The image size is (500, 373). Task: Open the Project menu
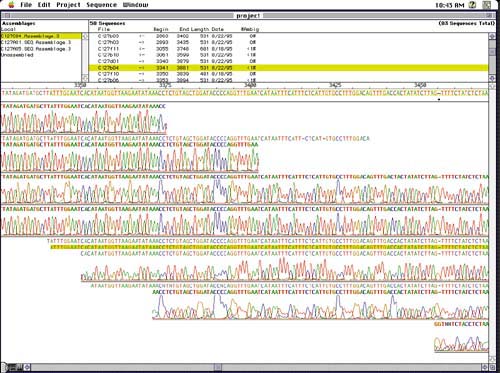68,5
